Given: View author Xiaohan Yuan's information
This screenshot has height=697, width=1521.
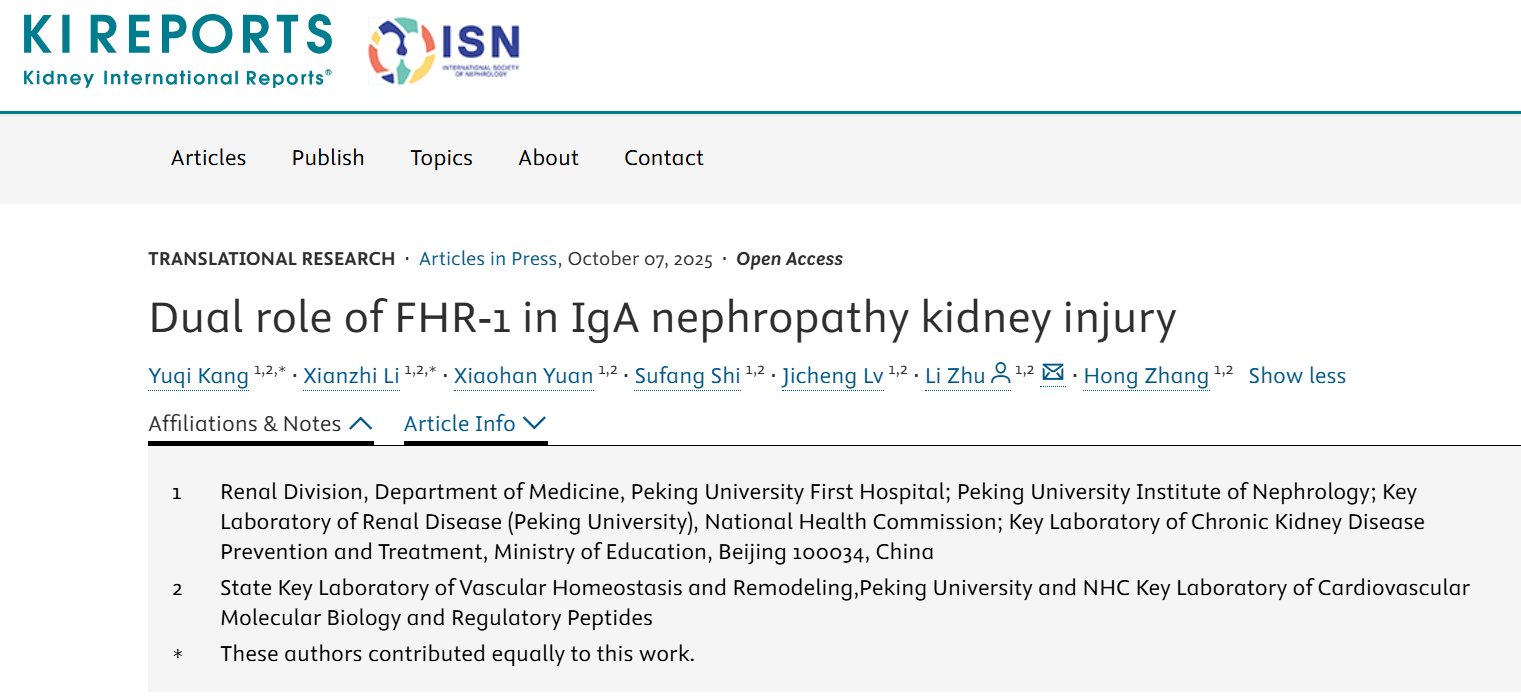Looking at the screenshot, I should (x=523, y=376).
